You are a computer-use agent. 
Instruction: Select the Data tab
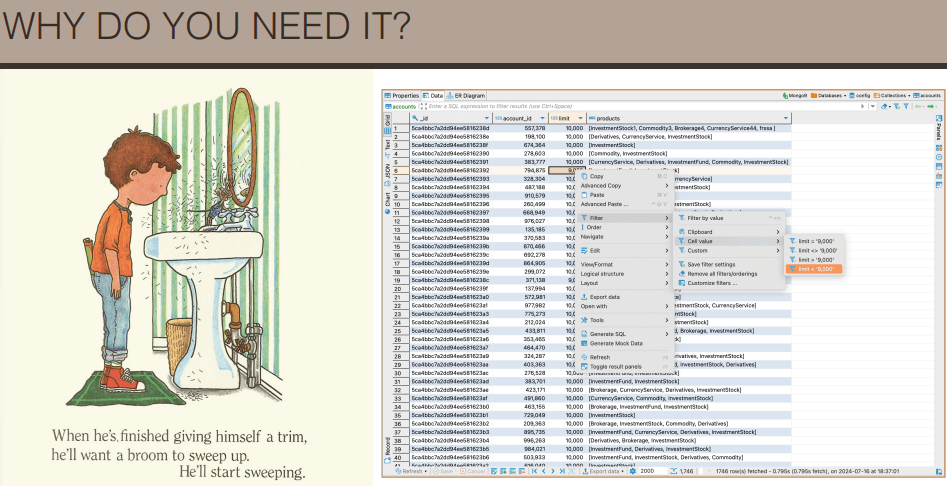point(433,95)
